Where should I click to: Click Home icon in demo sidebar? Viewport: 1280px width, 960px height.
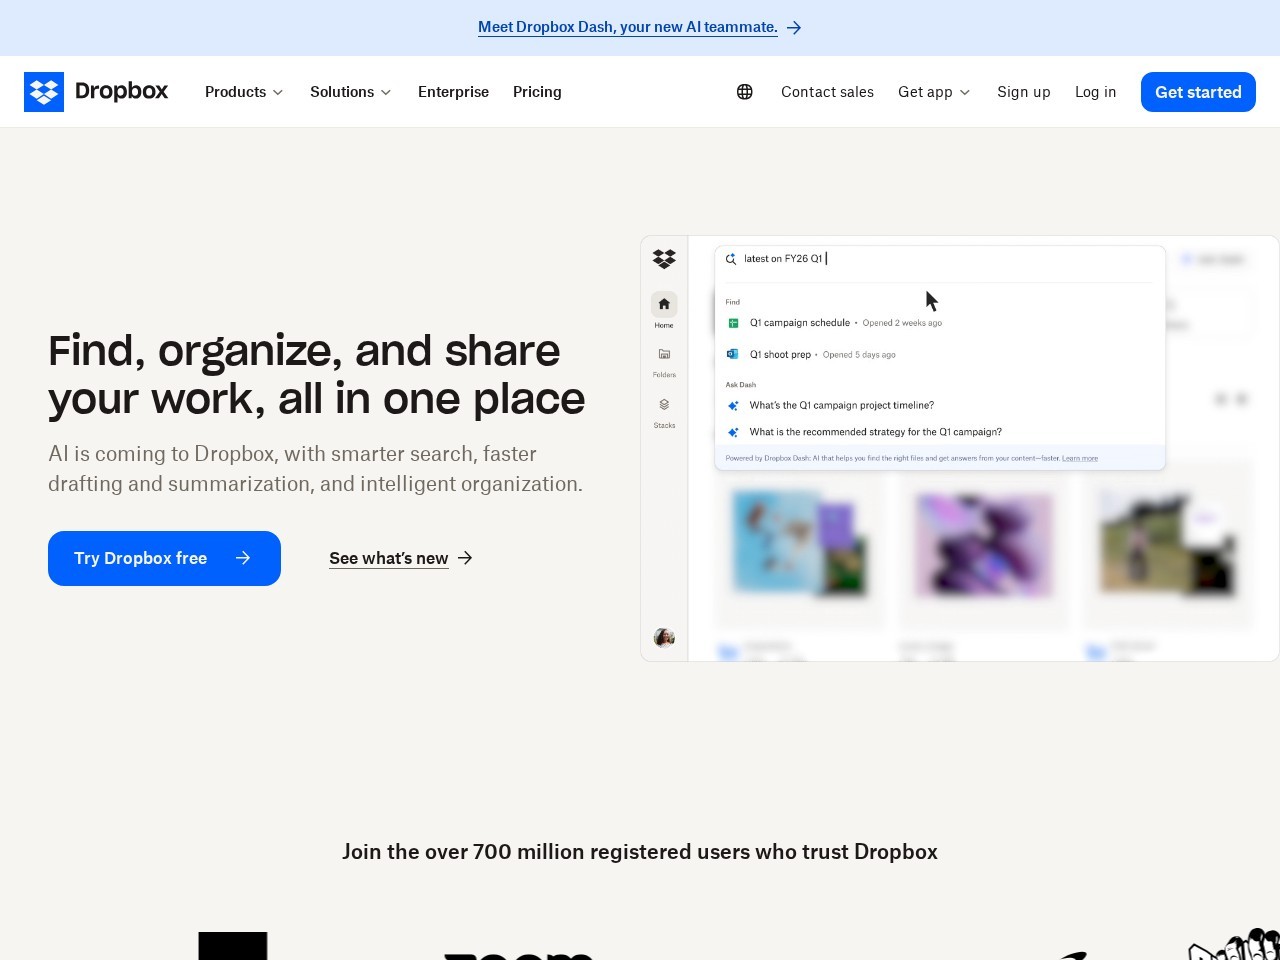click(664, 304)
